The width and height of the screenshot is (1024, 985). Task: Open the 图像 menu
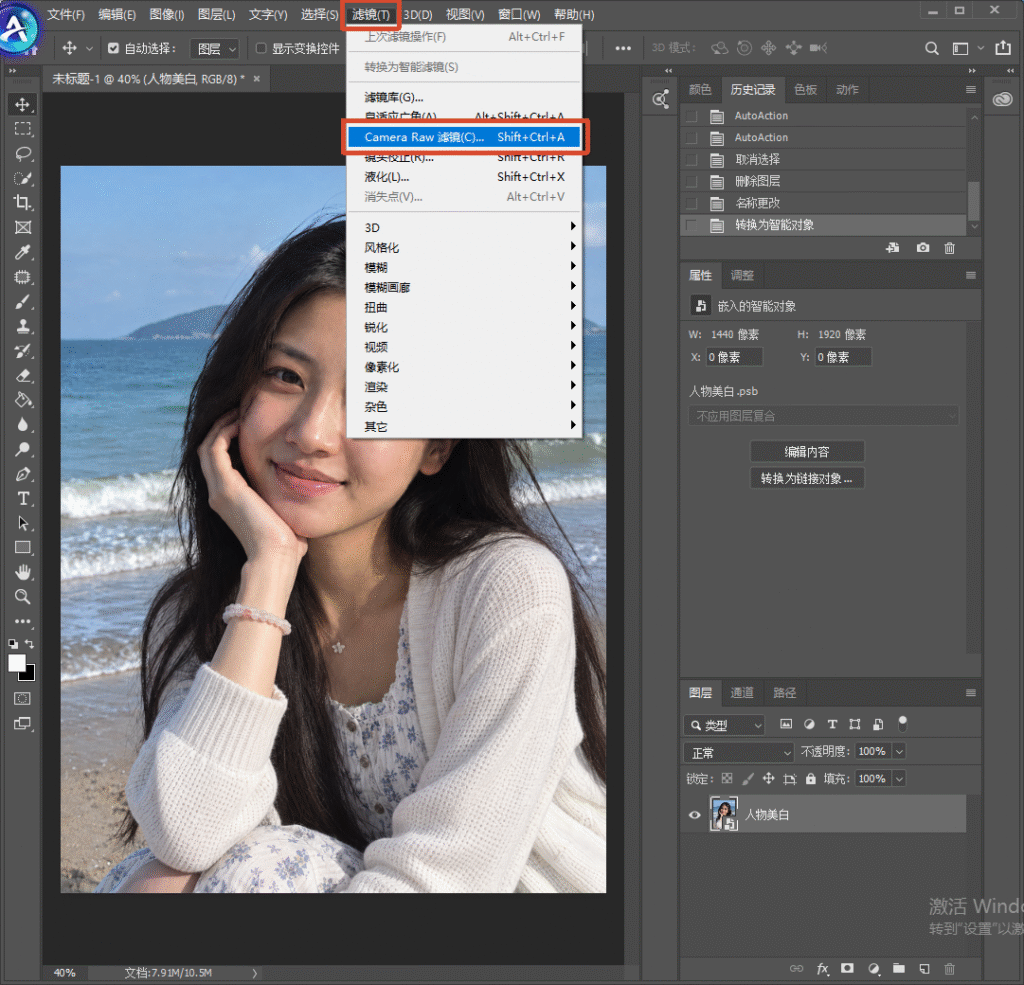point(167,14)
